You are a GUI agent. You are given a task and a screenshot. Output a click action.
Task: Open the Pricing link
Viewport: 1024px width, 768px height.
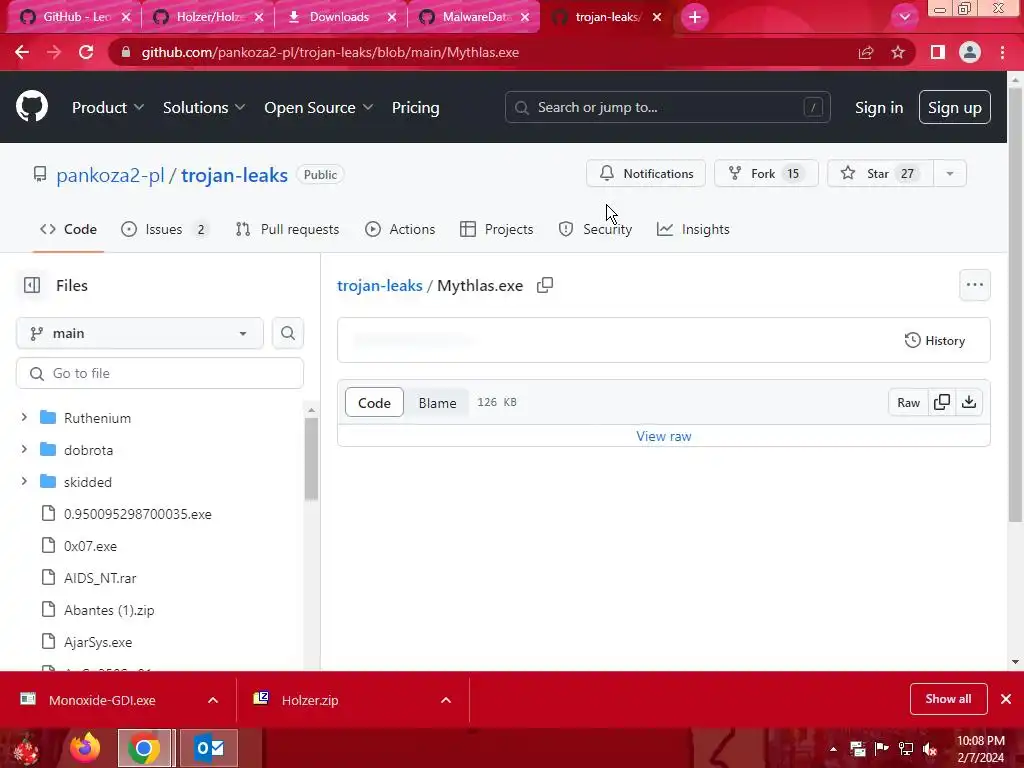pos(415,108)
